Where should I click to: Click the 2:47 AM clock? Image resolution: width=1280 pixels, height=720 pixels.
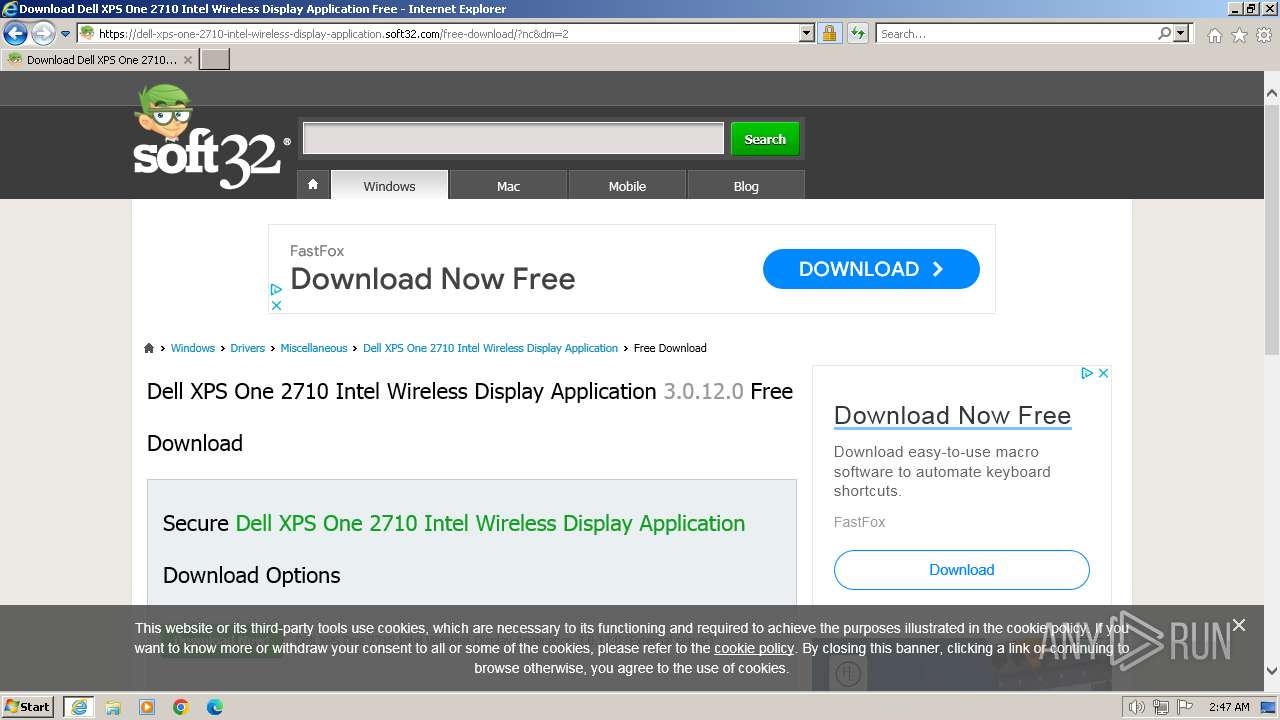(1228, 707)
